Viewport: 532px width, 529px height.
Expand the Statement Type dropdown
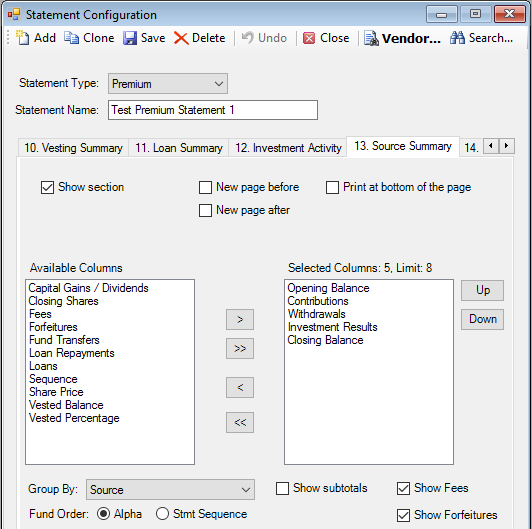pos(168,83)
